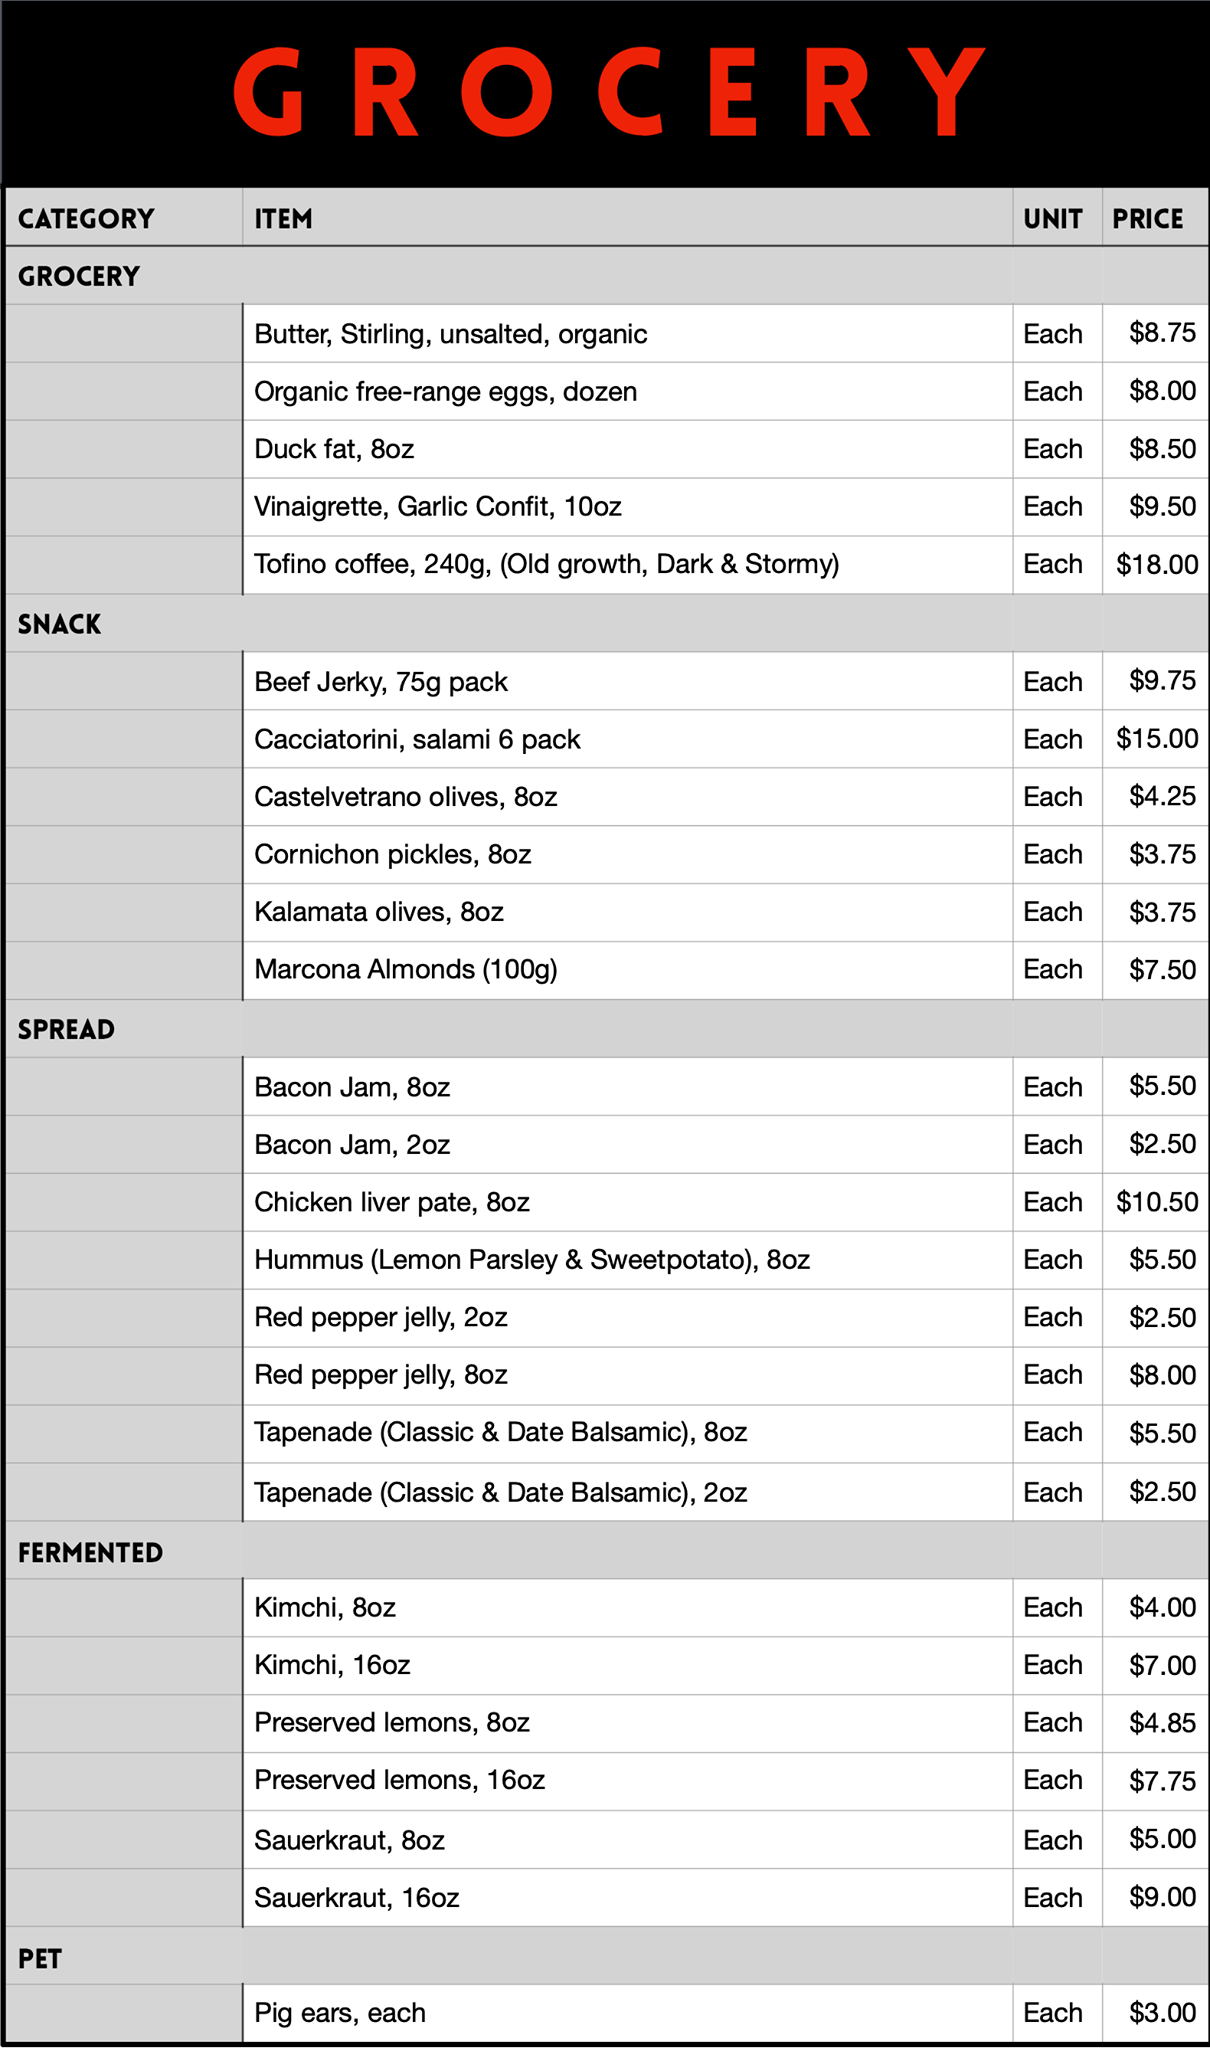
Task: Select the Hummus (Lemon Parsley & Sweetpotato) item
Action: (x=531, y=1260)
